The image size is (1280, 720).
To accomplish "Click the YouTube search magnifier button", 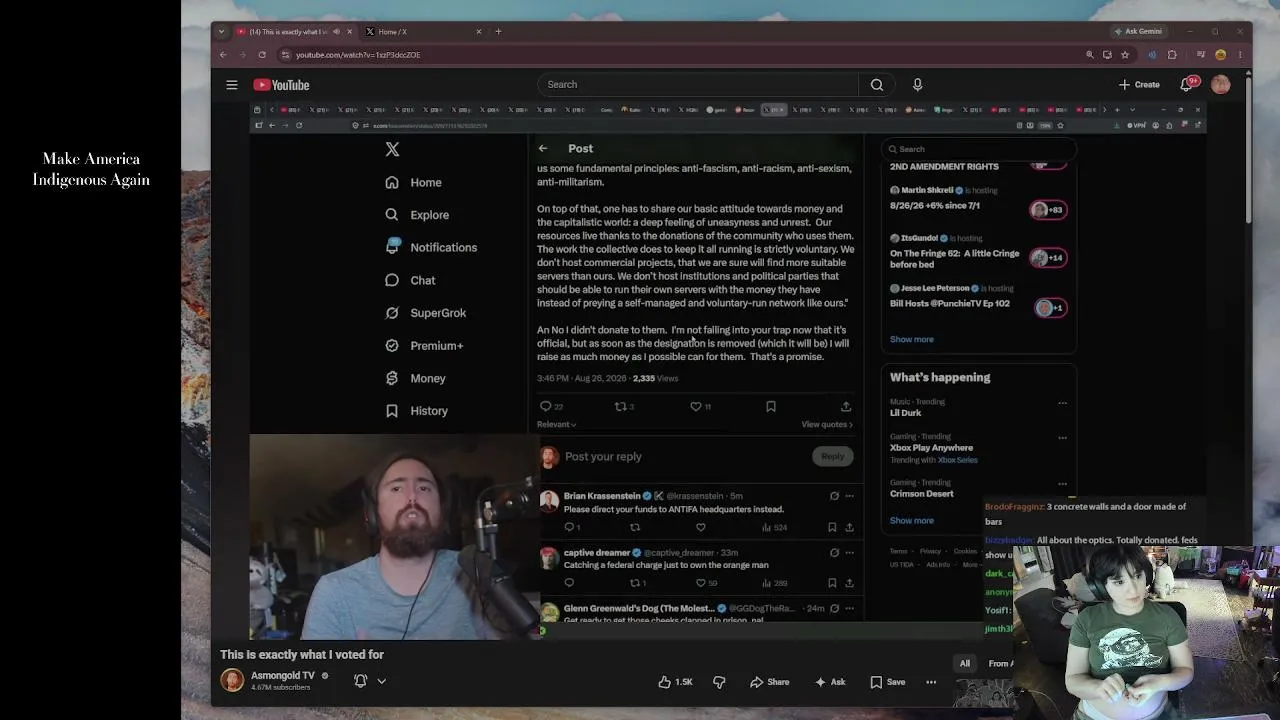I will point(877,85).
